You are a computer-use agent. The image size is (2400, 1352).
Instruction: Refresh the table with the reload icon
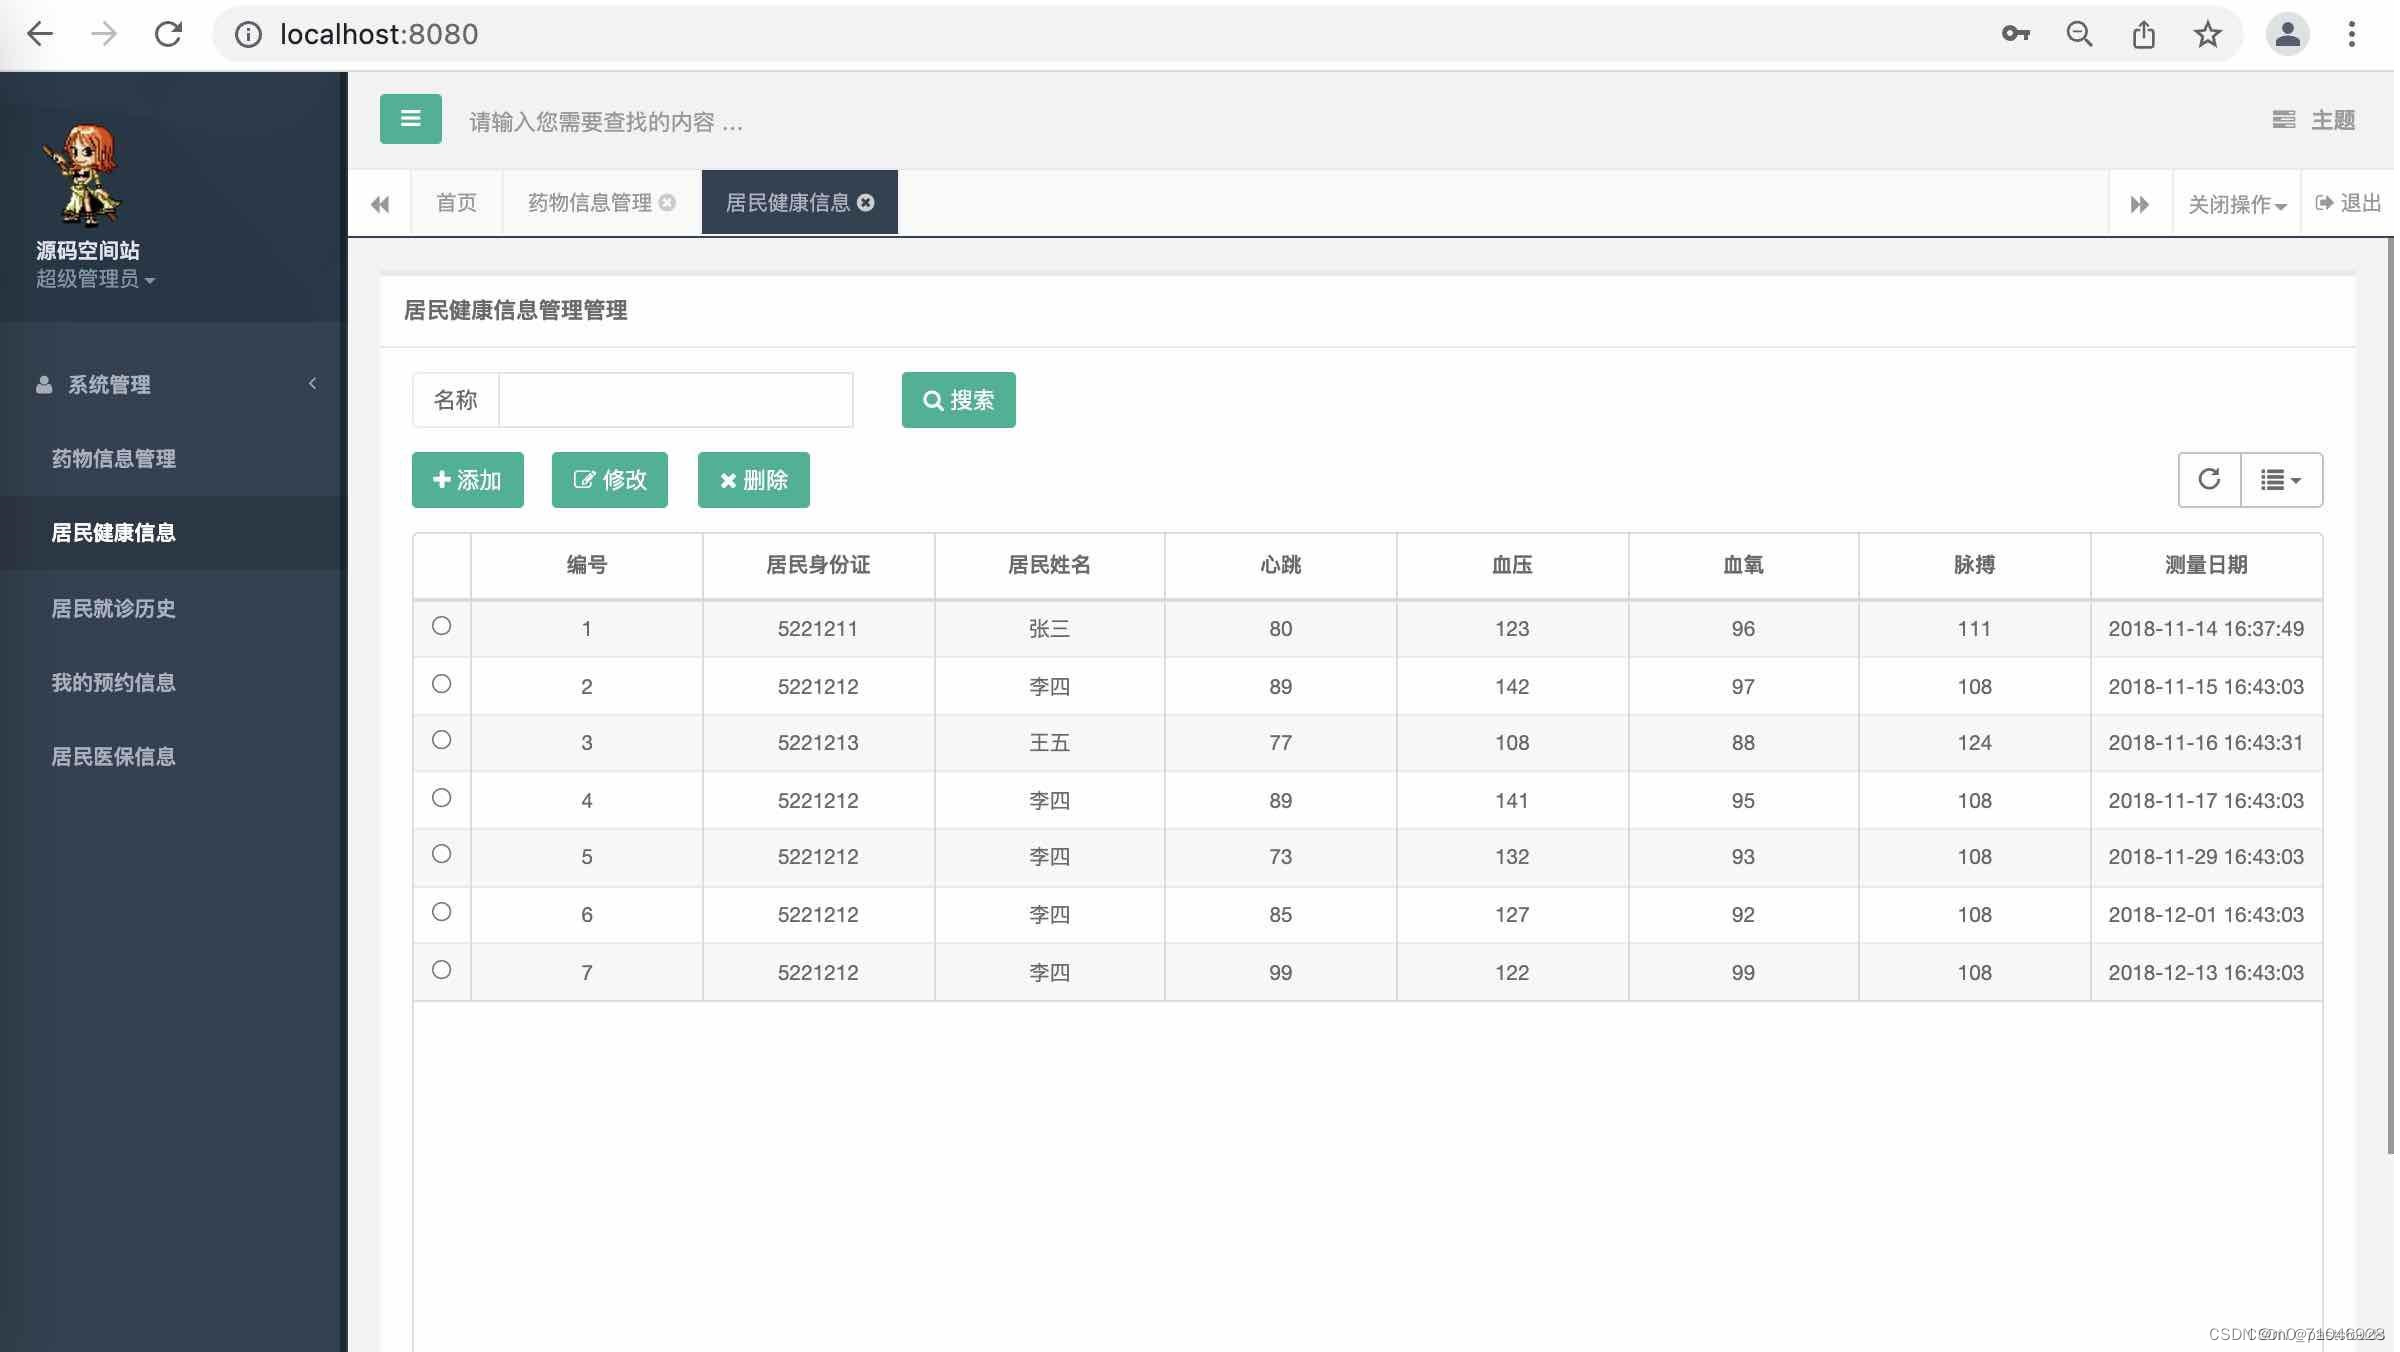click(2209, 479)
